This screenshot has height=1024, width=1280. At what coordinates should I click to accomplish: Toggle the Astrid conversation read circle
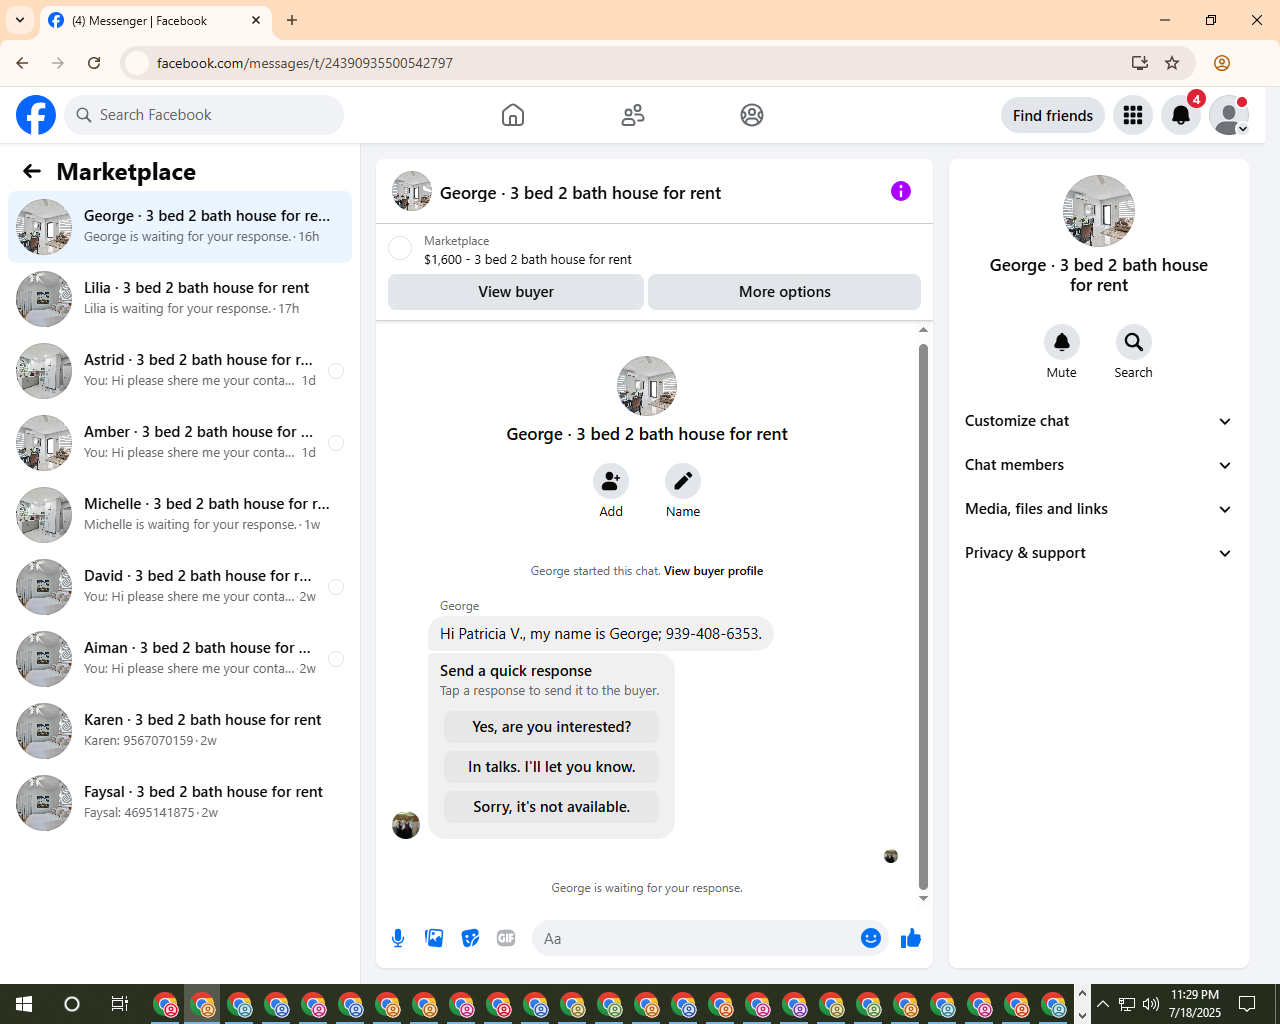[336, 371]
